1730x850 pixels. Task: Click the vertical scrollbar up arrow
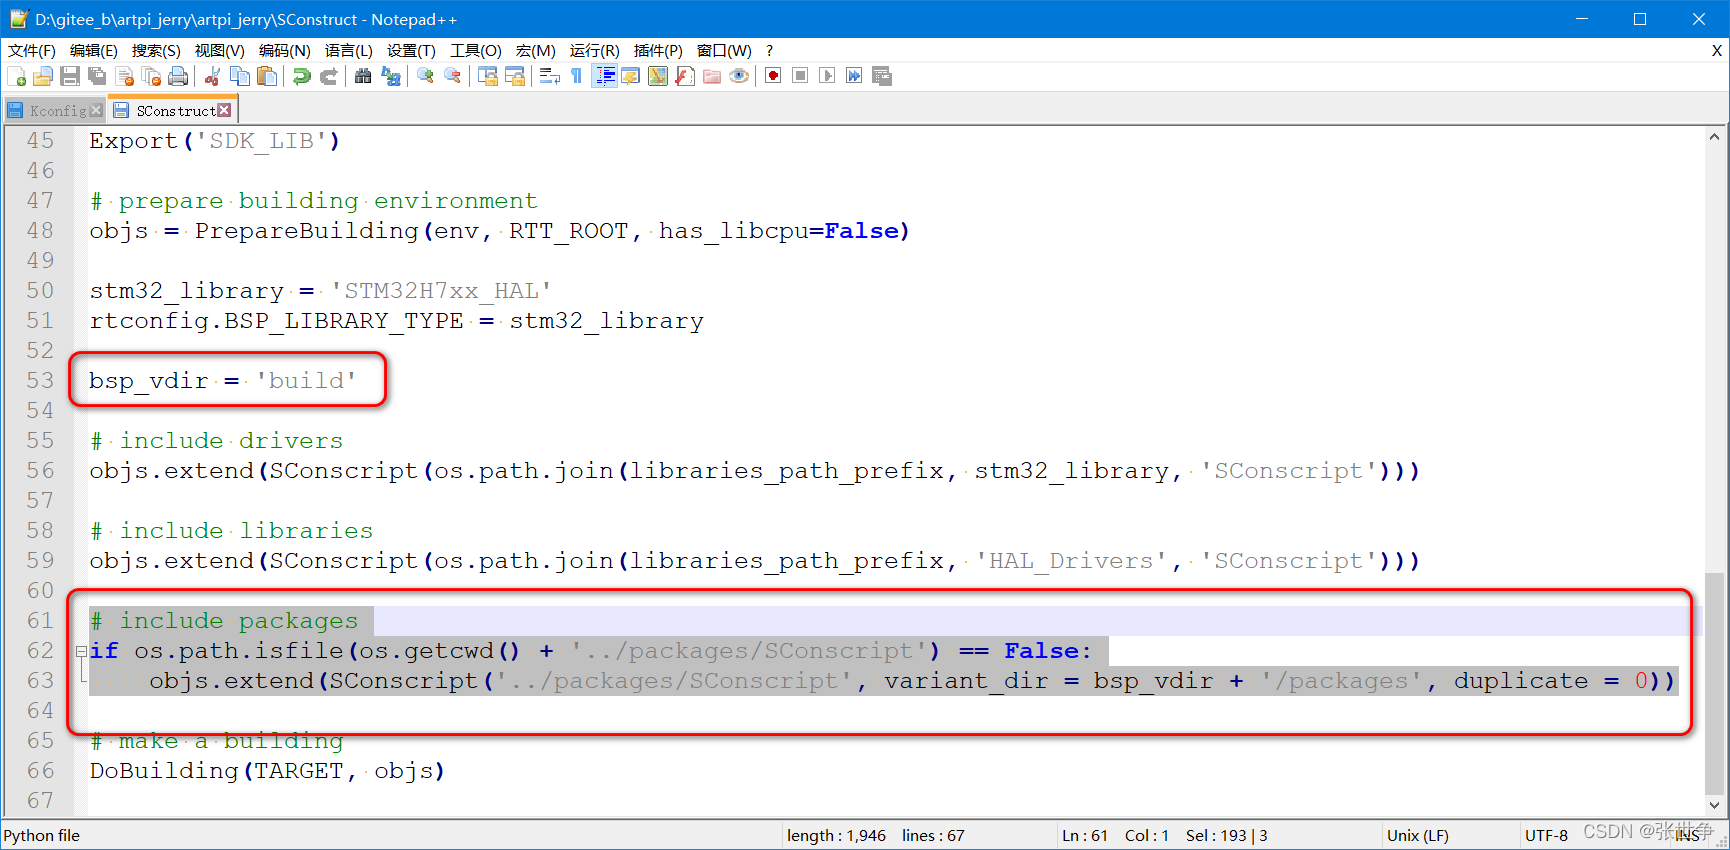pos(1715,137)
